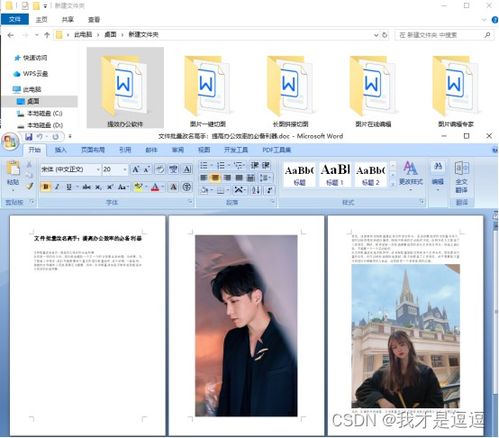Apply the 标题 1 style
The image size is (499, 438).
(335, 174)
